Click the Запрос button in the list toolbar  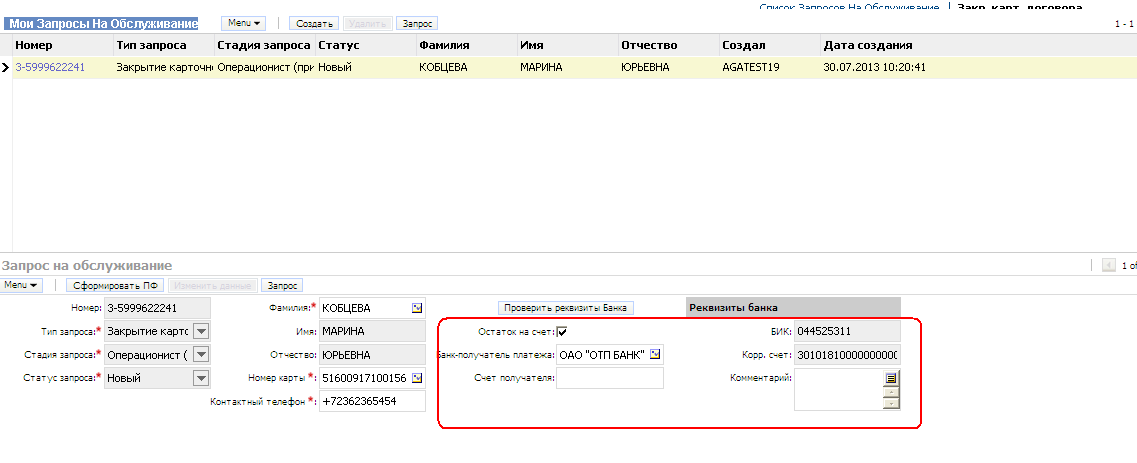pos(417,23)
